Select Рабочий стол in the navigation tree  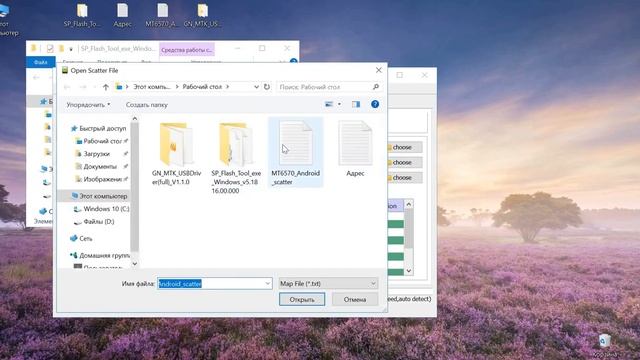click(x=99, y=141)
